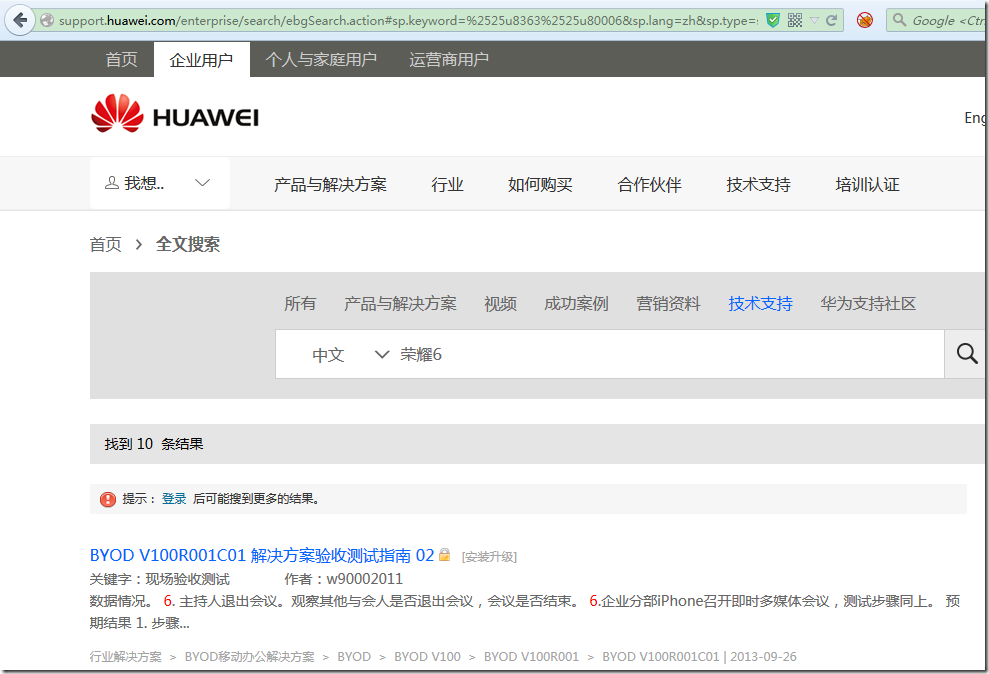Image resolution: width=989 pixels, height=674 pixels.
Task: Click the magnifier search submit button
Action: (x=966, y=354)
